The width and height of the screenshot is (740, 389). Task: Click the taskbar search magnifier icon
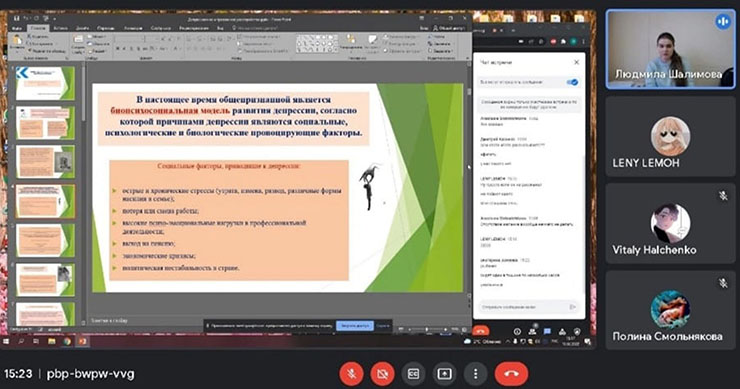point(21,341)
